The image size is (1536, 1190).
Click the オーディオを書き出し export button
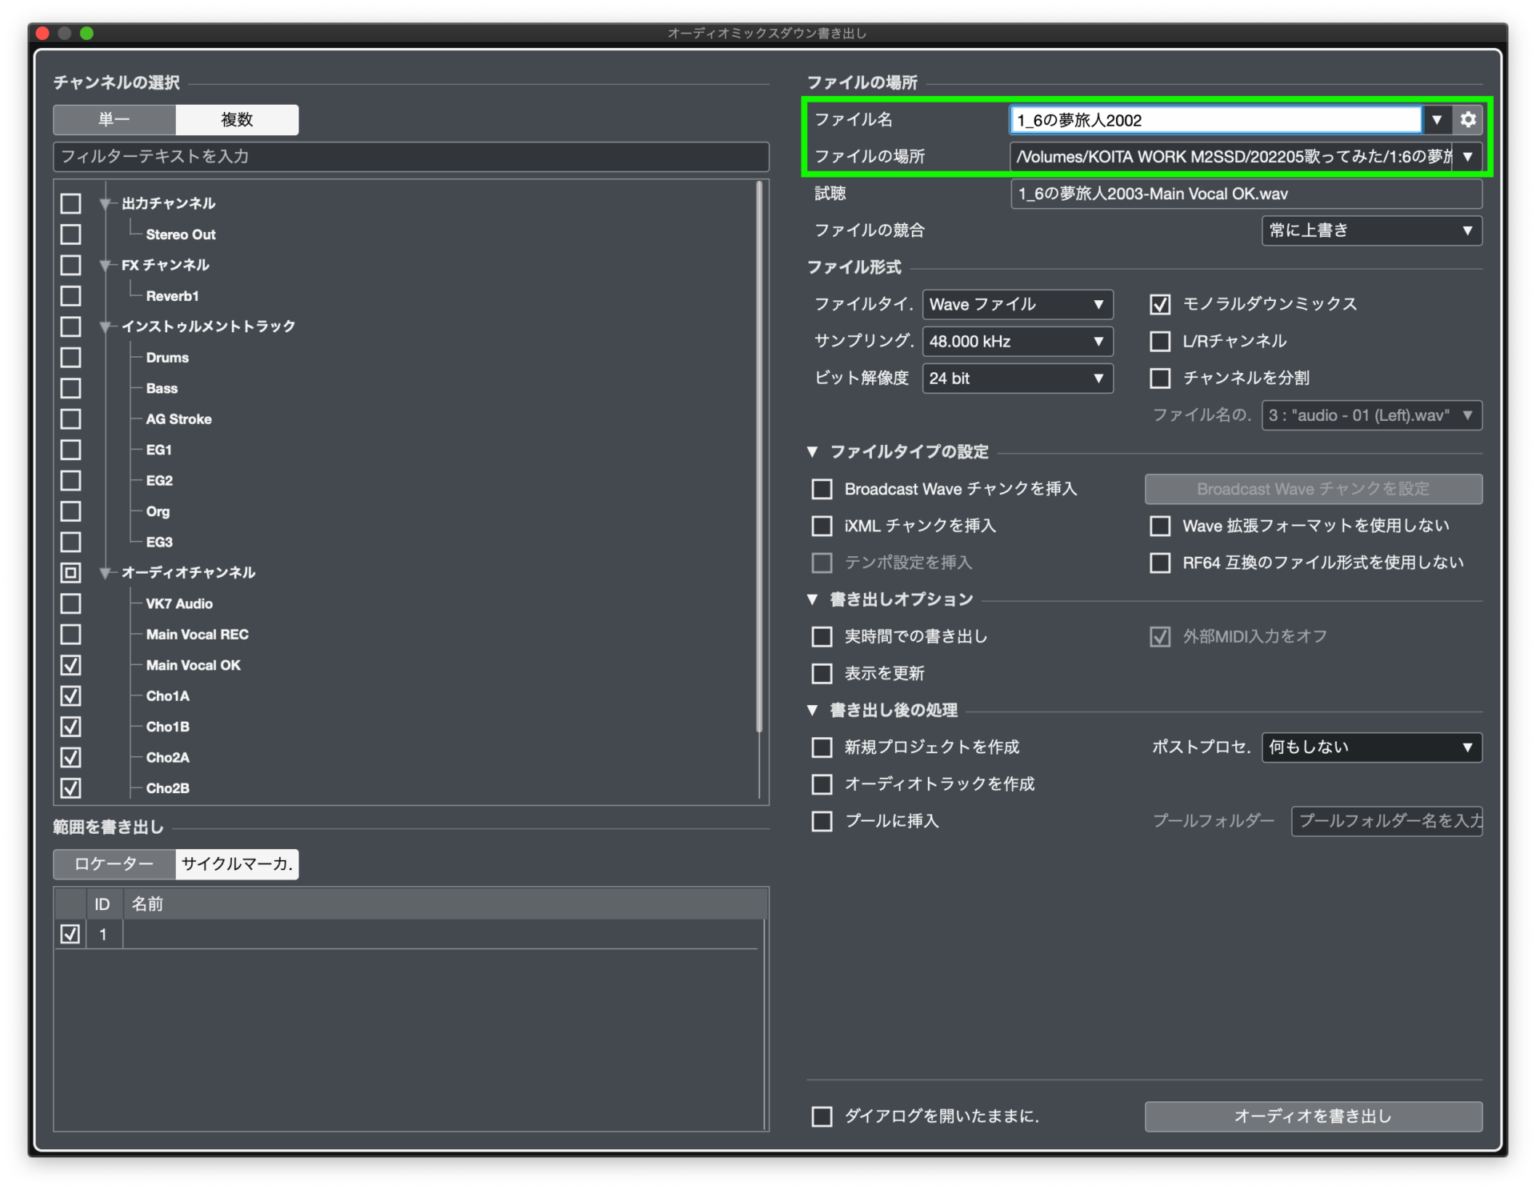click(x=1313, y=1116)
